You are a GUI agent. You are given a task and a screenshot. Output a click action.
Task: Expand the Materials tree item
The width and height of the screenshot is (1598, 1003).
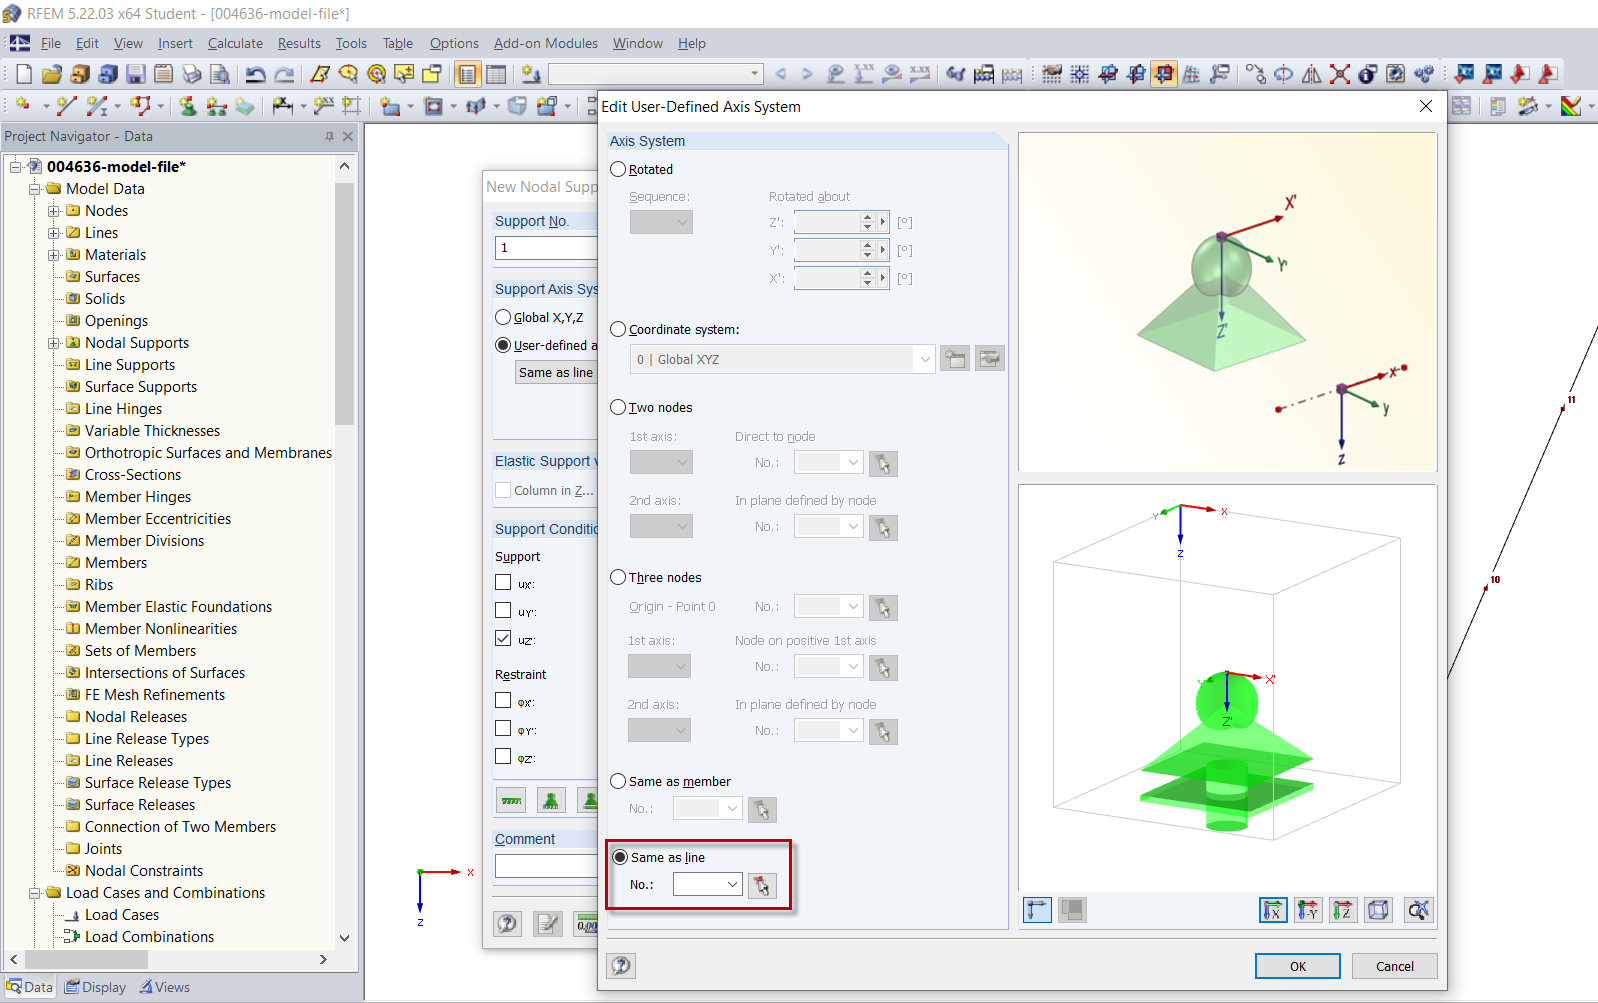click(54, 255)
